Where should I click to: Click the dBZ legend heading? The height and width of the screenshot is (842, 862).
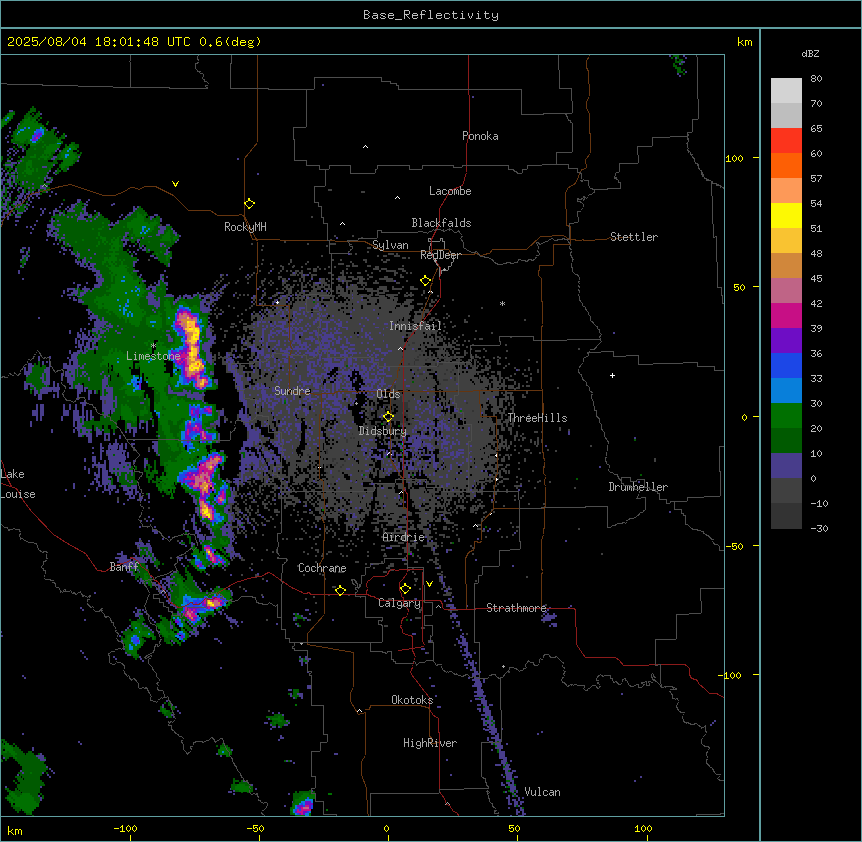(x=810, y=54)
